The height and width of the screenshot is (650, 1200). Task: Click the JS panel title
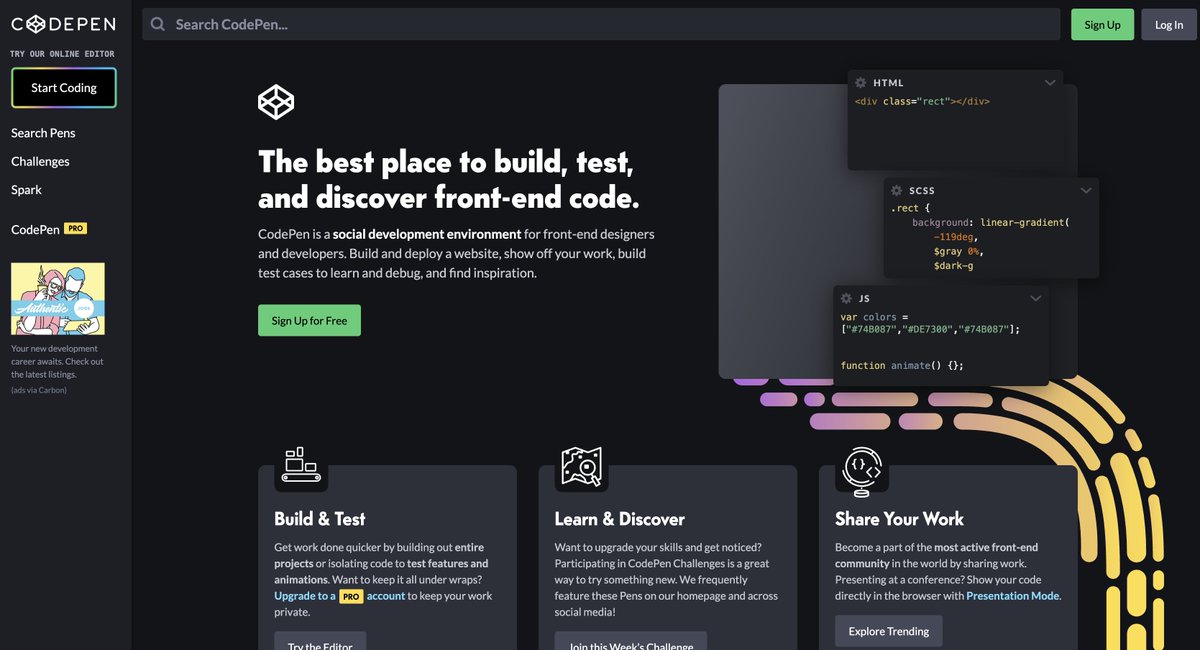(x=864, y=298)
